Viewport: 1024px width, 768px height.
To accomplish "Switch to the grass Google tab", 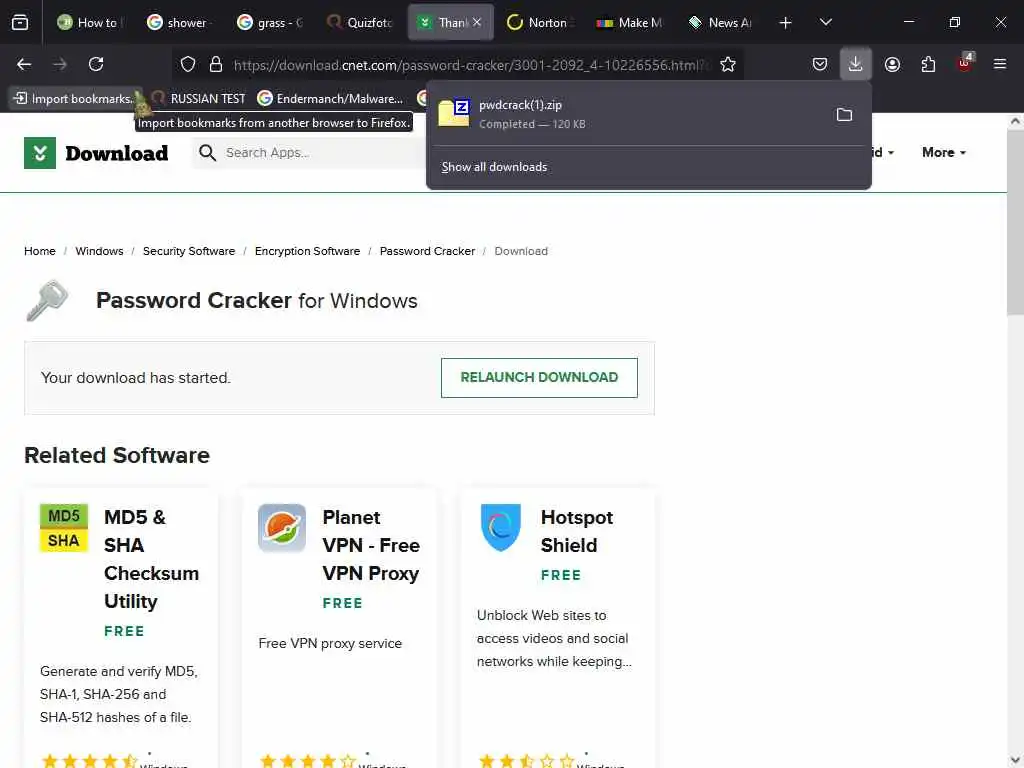I will point(270,22).
